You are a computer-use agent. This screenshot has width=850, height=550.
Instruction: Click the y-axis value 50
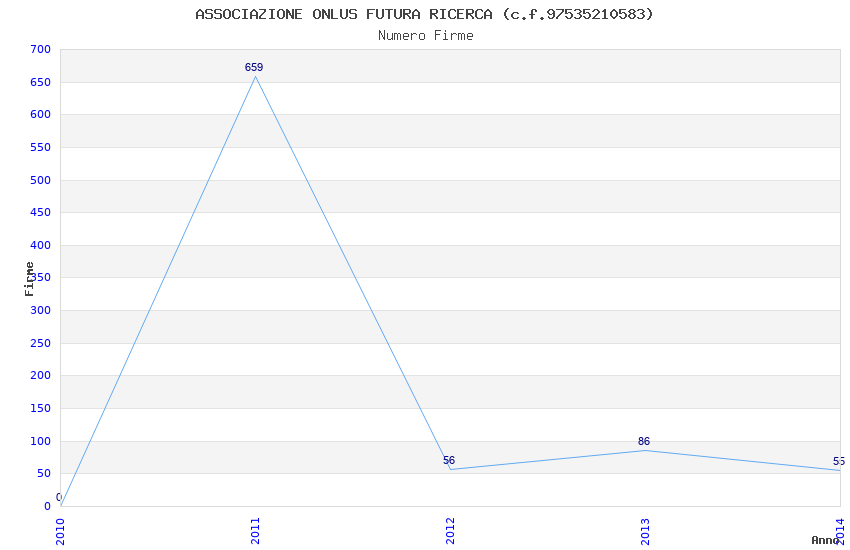pos(44,474)
